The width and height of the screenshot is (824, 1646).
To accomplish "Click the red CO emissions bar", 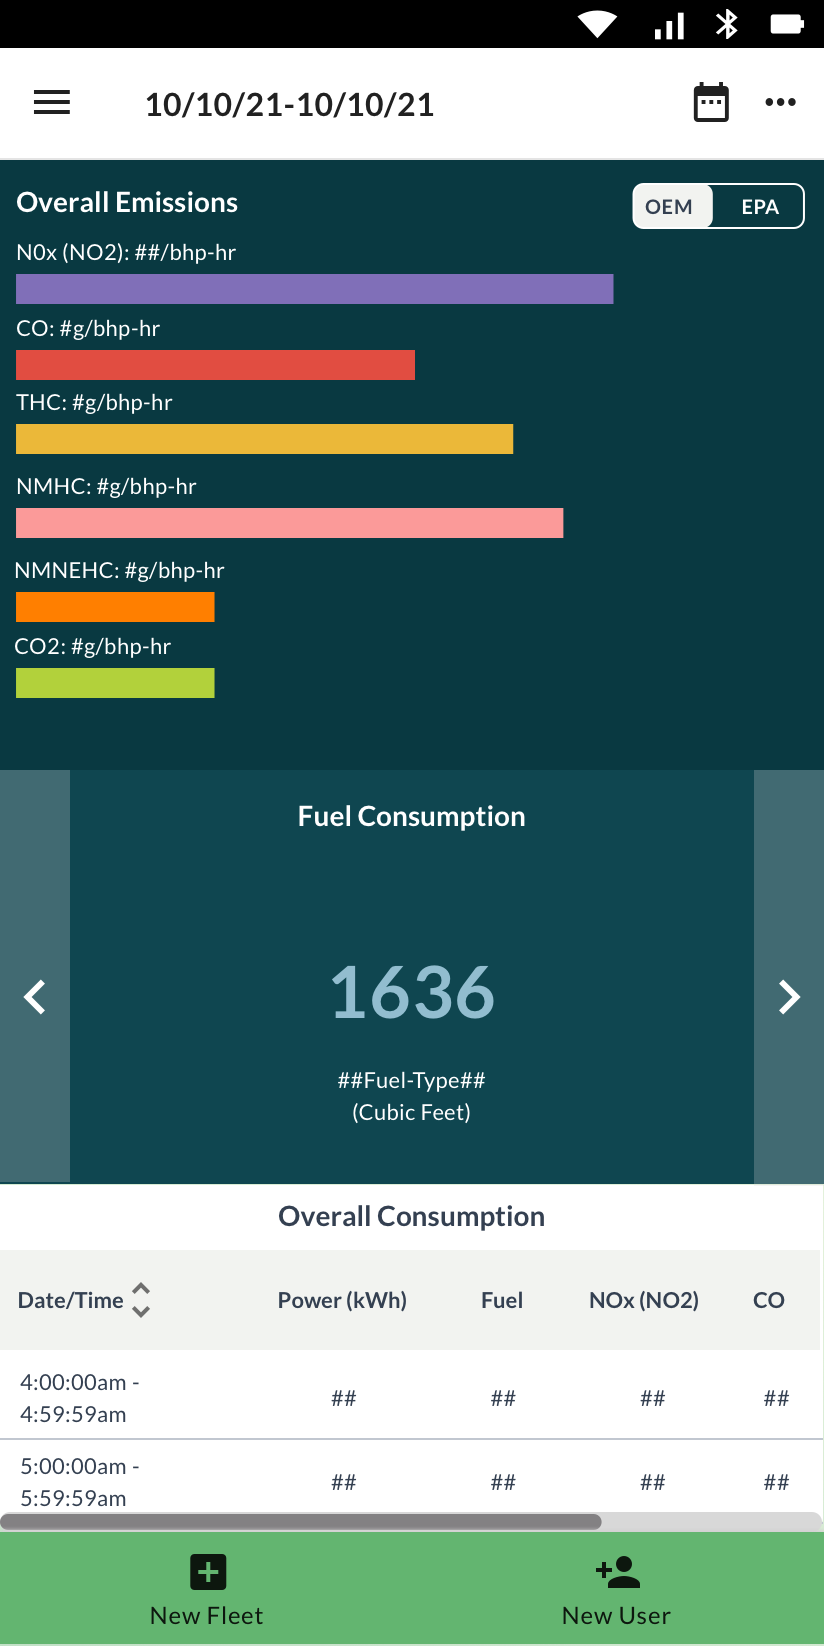I will pyautogui.click(x=215, y=365).
